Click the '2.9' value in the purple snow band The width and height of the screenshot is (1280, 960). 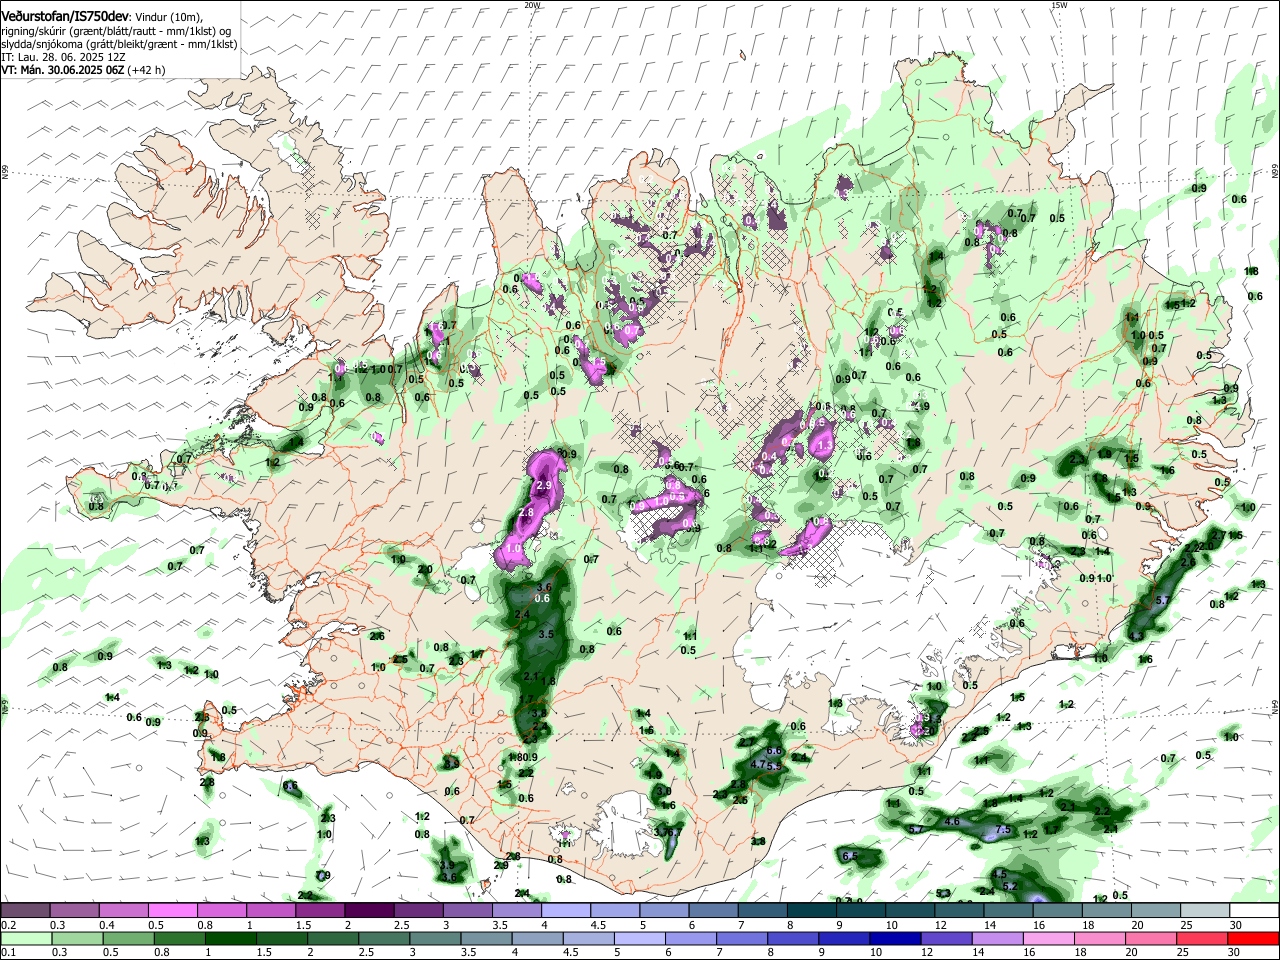coord(545,485)
